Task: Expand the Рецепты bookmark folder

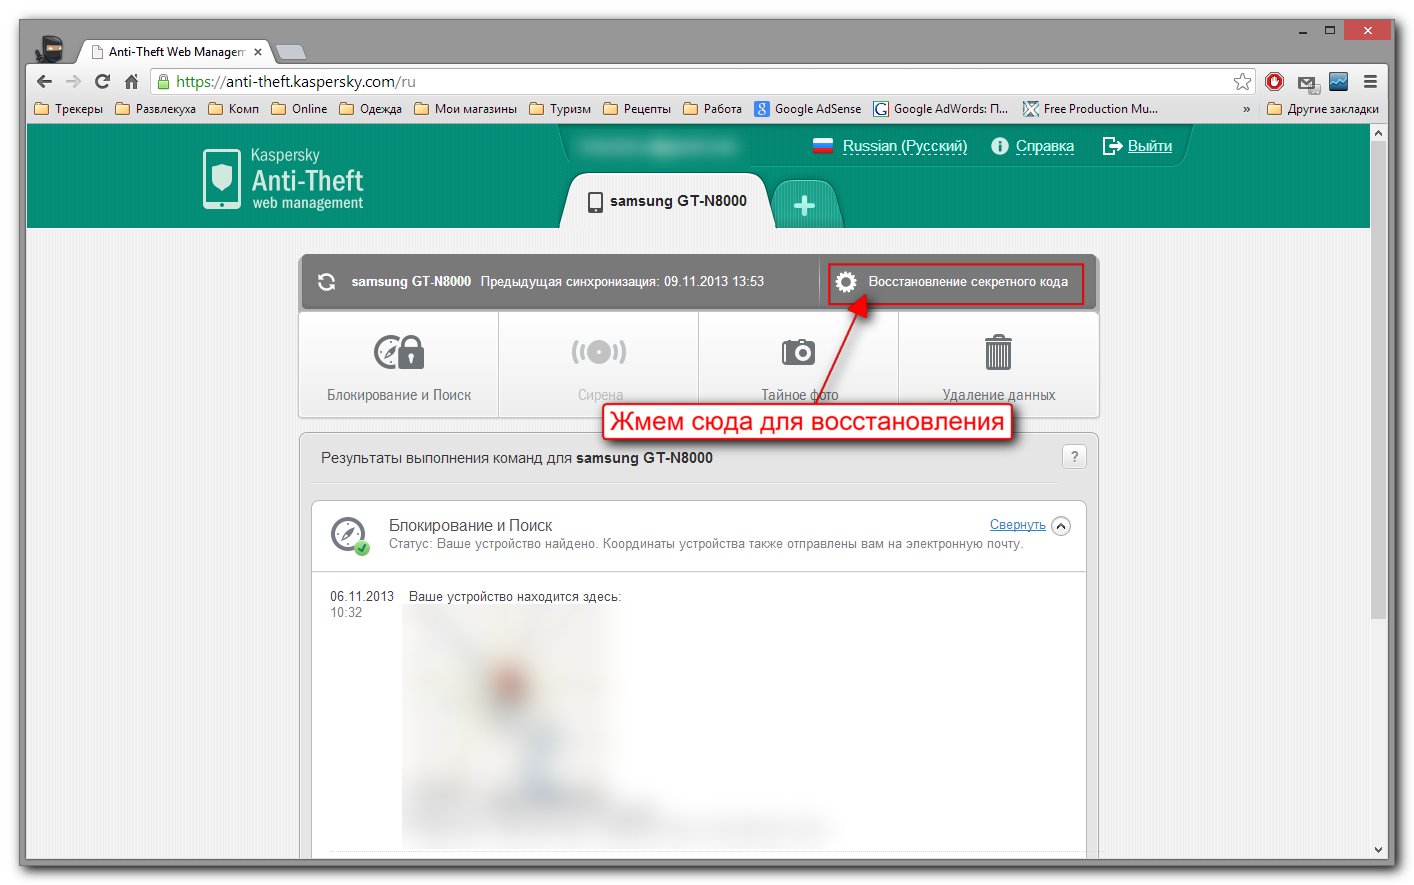Action: pos(637,109)
